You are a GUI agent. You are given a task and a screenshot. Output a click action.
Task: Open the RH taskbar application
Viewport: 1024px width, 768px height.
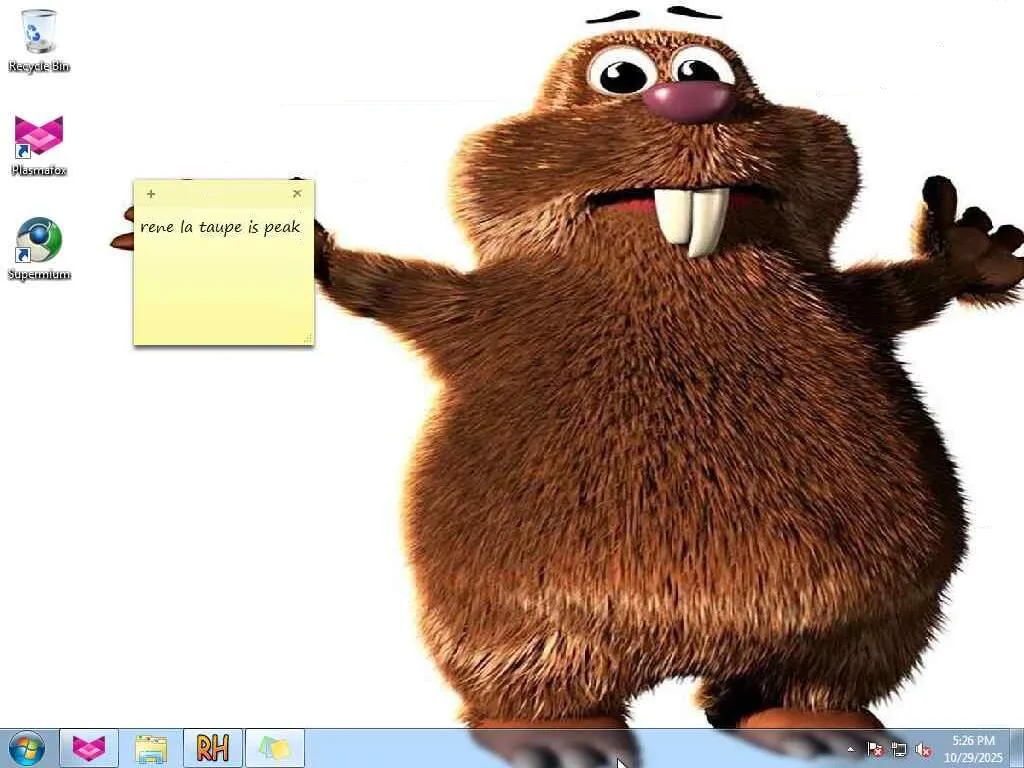click(213, 748)
